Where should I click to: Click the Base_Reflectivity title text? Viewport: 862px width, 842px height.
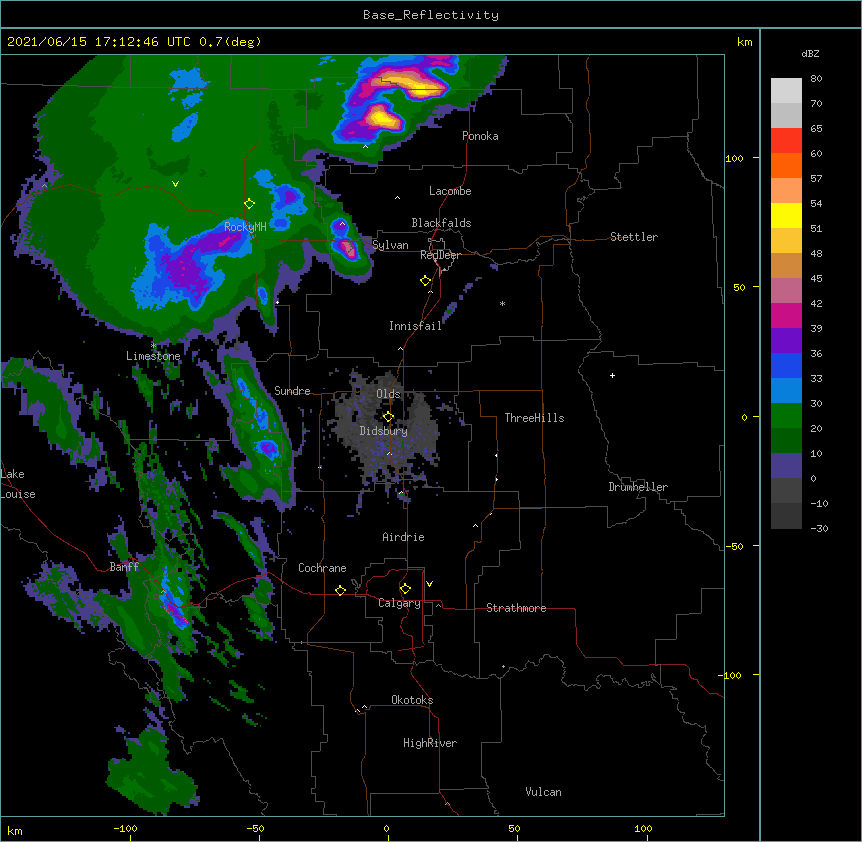tap(431, 15)
